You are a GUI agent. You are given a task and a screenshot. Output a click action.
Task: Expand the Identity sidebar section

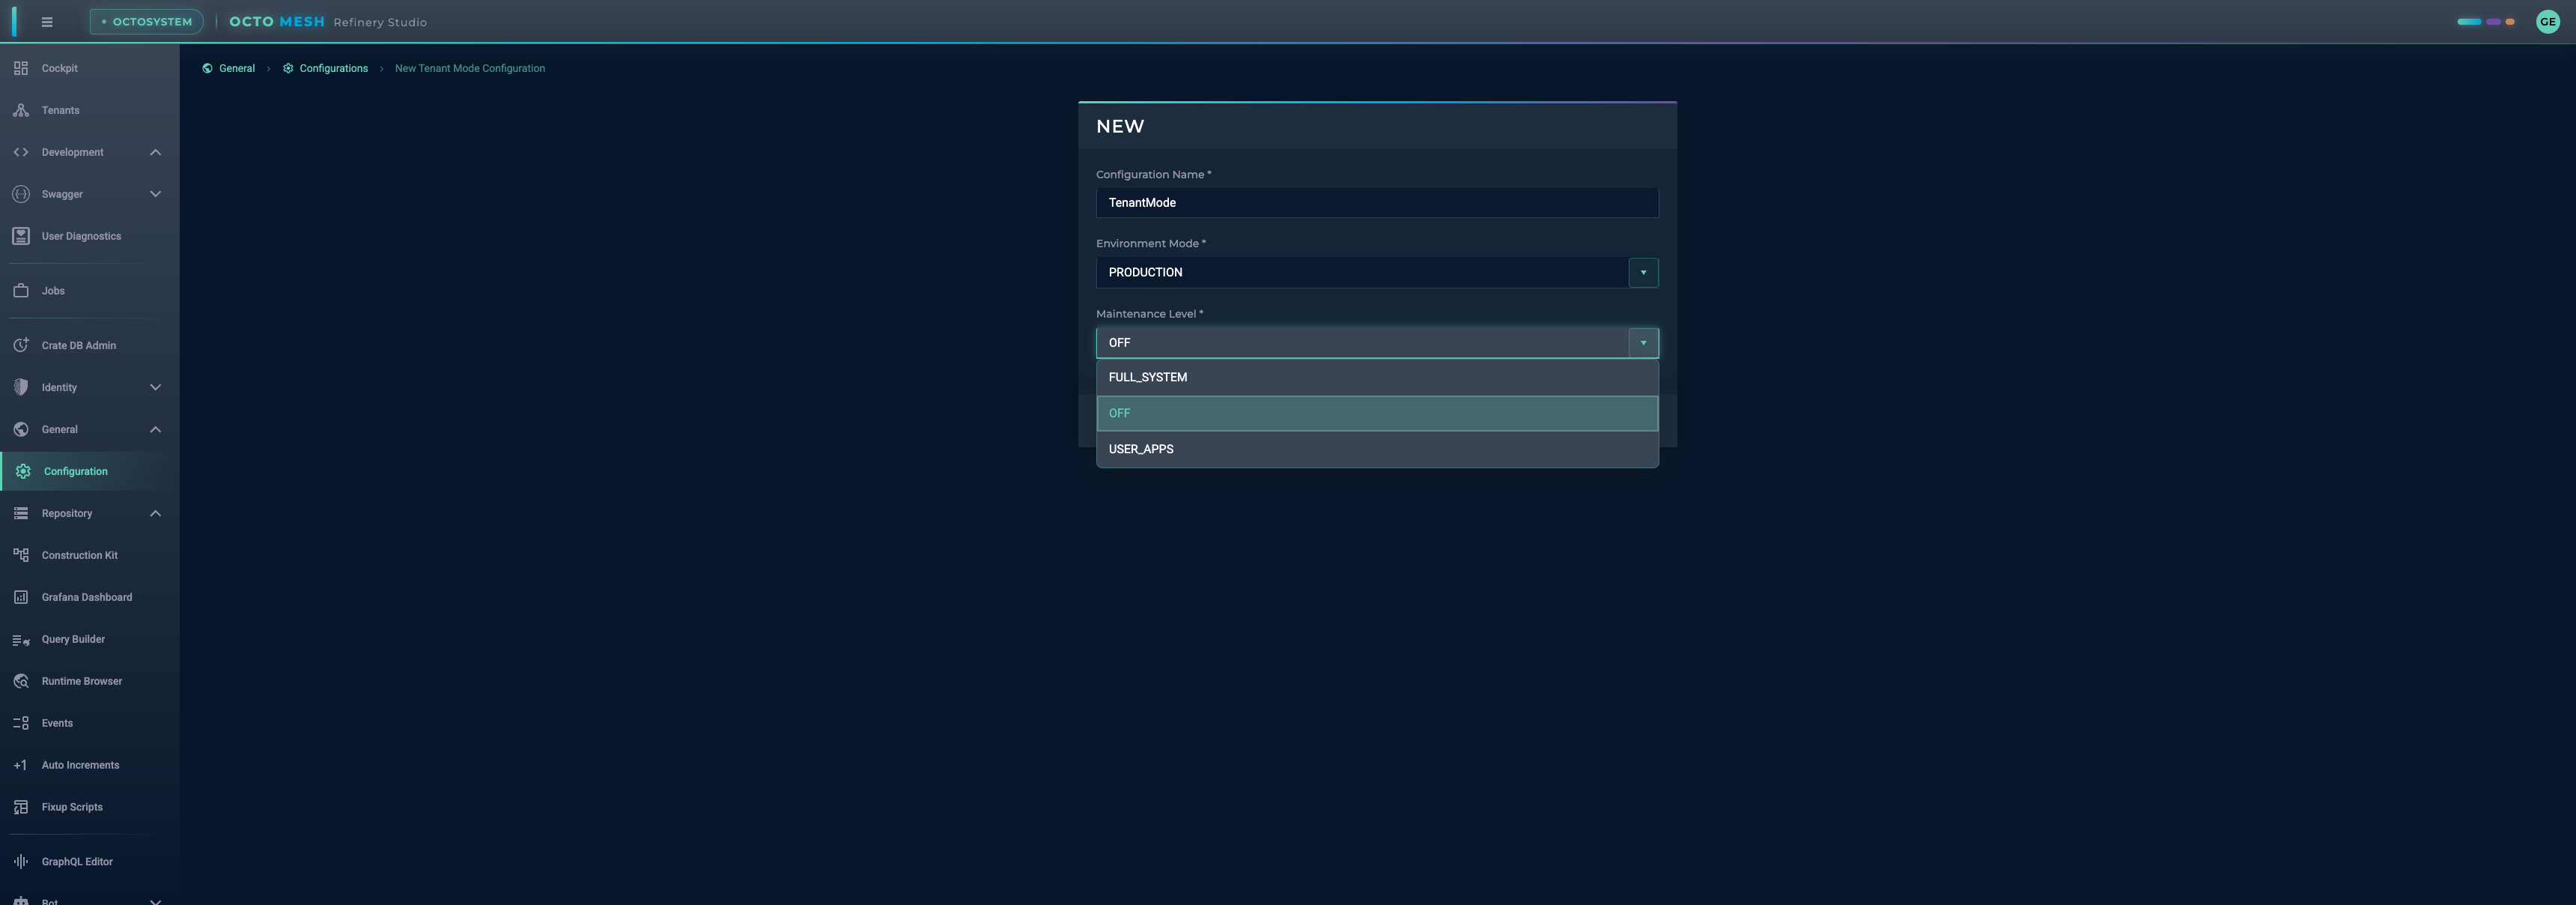pos(155,387)
